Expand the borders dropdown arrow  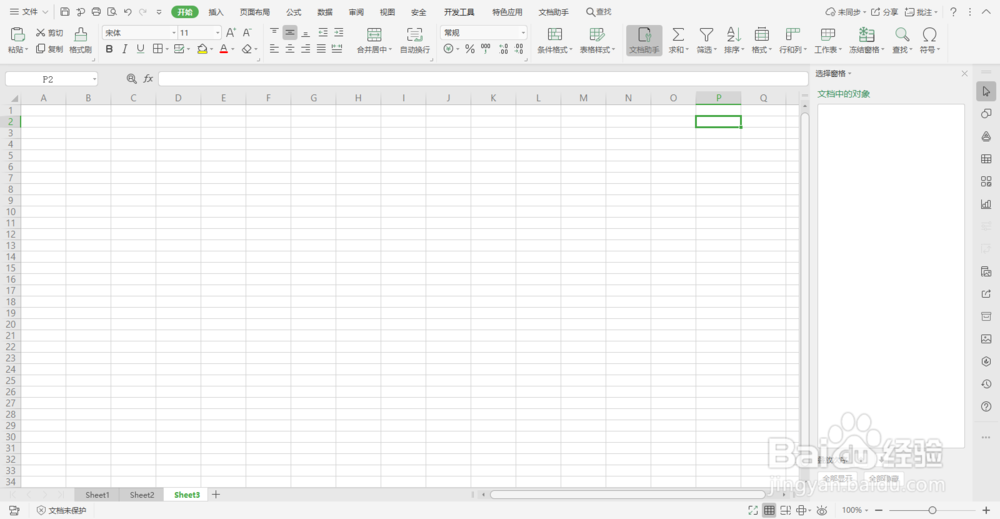click(167, 49)
